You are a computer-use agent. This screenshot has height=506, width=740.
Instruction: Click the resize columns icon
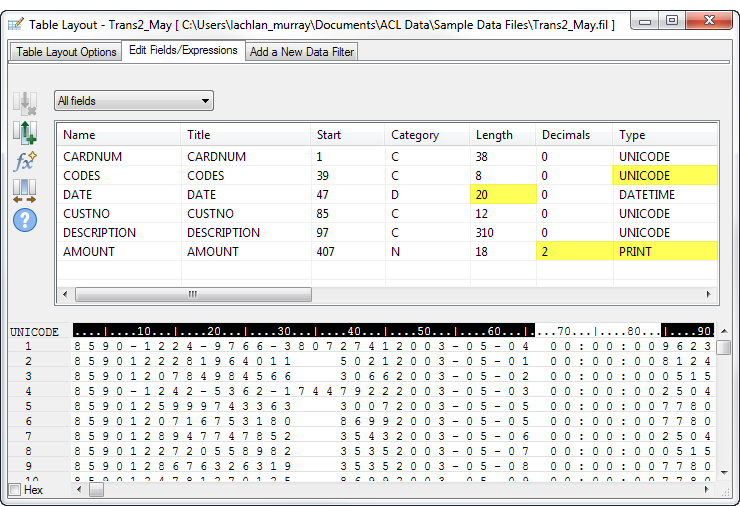coord(25,189)
